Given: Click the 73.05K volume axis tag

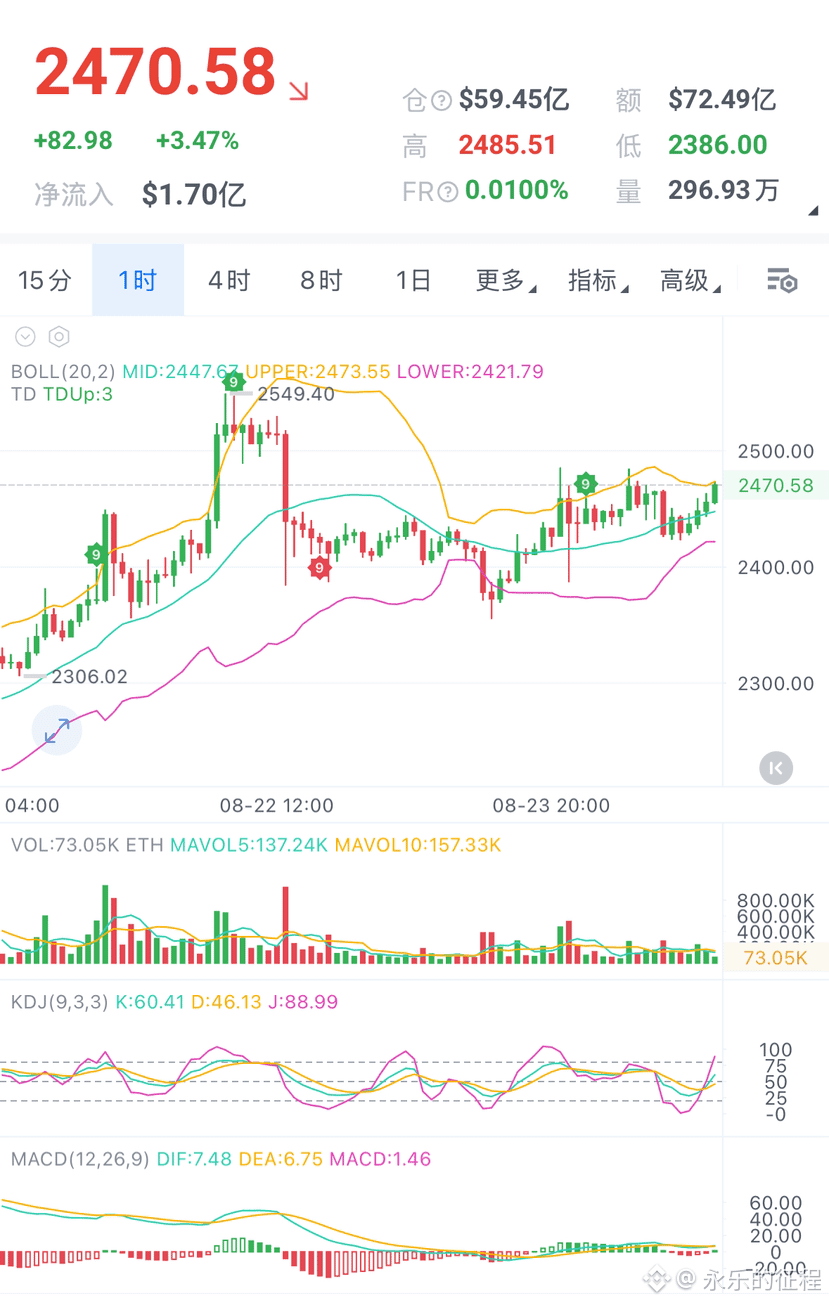Looking at the screenshot, I should point(775,957).
